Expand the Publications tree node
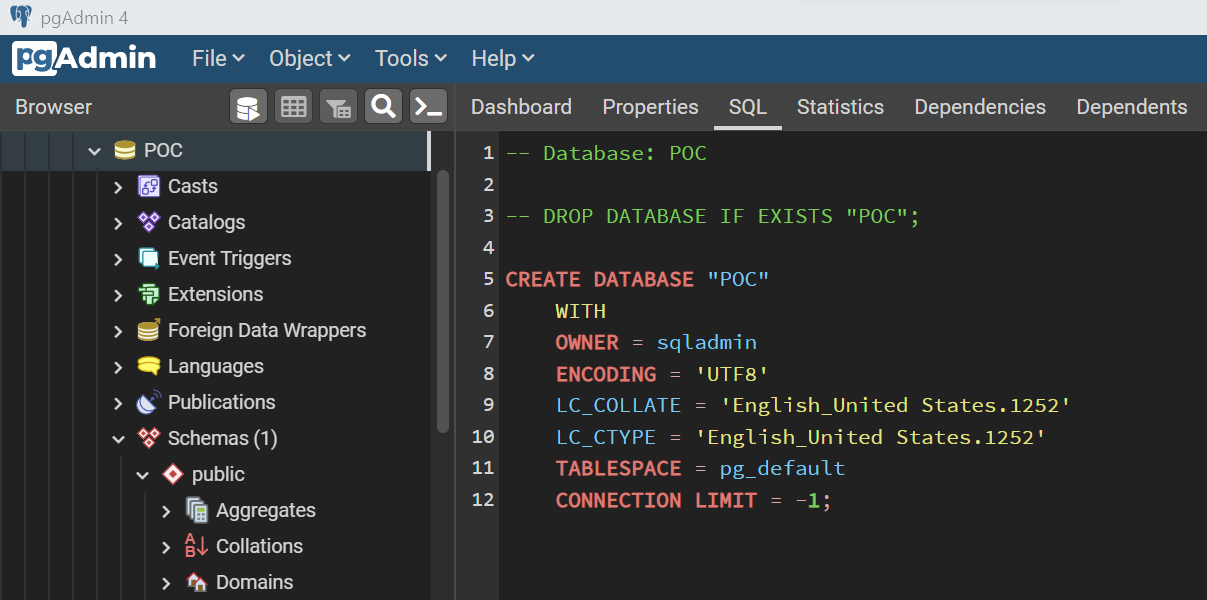This screenshot has width=1207, height=600. pyautogui.click(x=119, y=403)
